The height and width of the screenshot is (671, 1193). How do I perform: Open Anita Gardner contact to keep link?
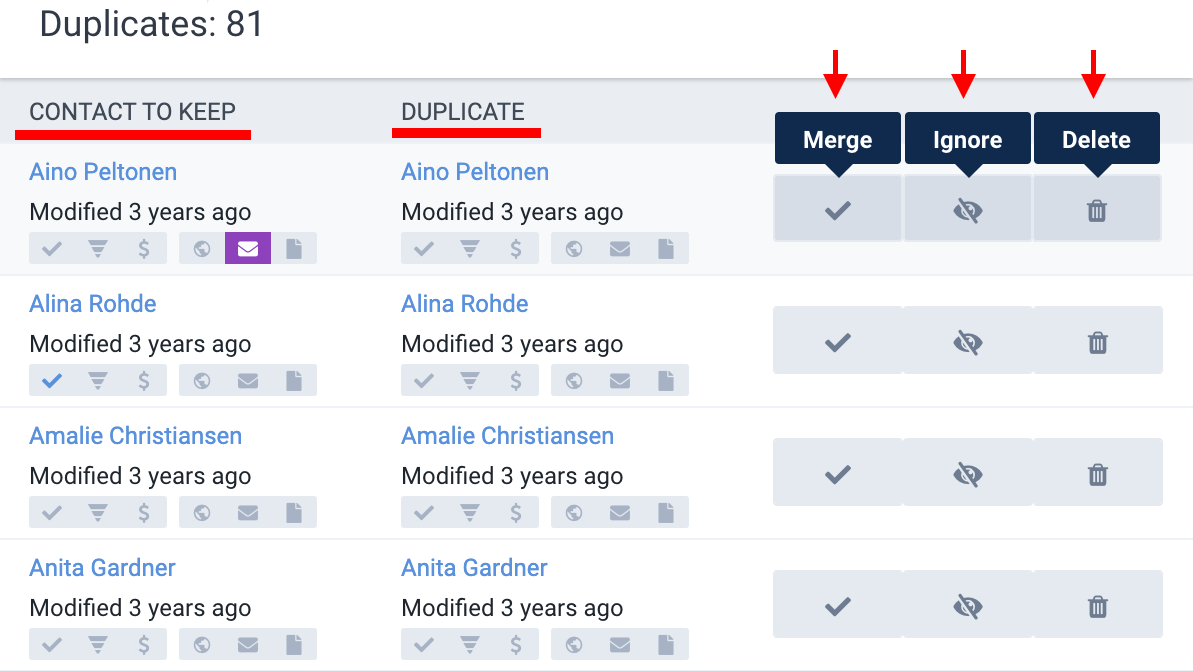point(103,568)
